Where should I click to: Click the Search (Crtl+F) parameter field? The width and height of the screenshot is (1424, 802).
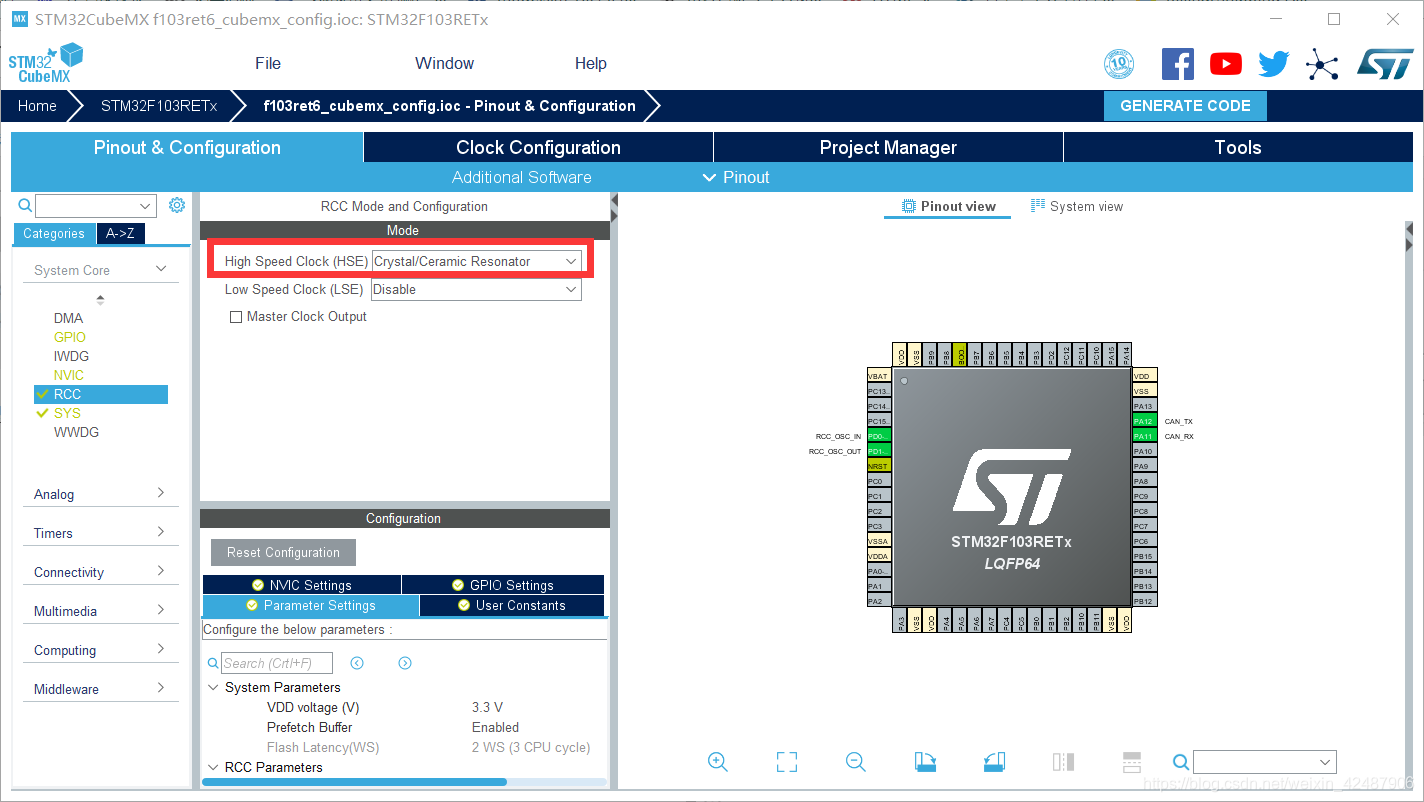click(277, 663)
